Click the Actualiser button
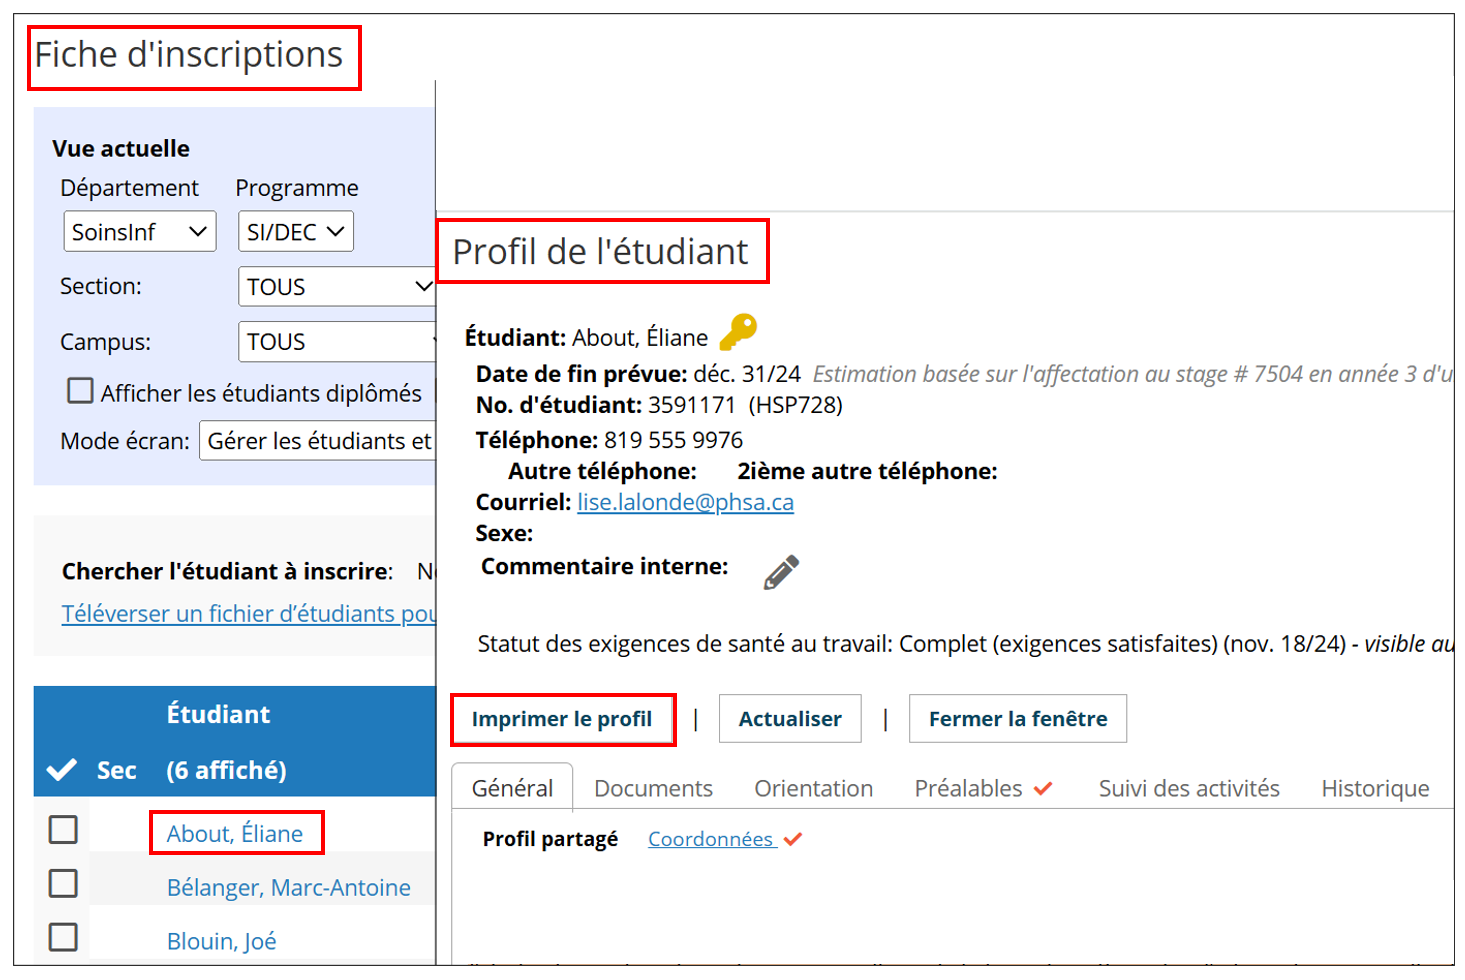 [x=790, y=719]
